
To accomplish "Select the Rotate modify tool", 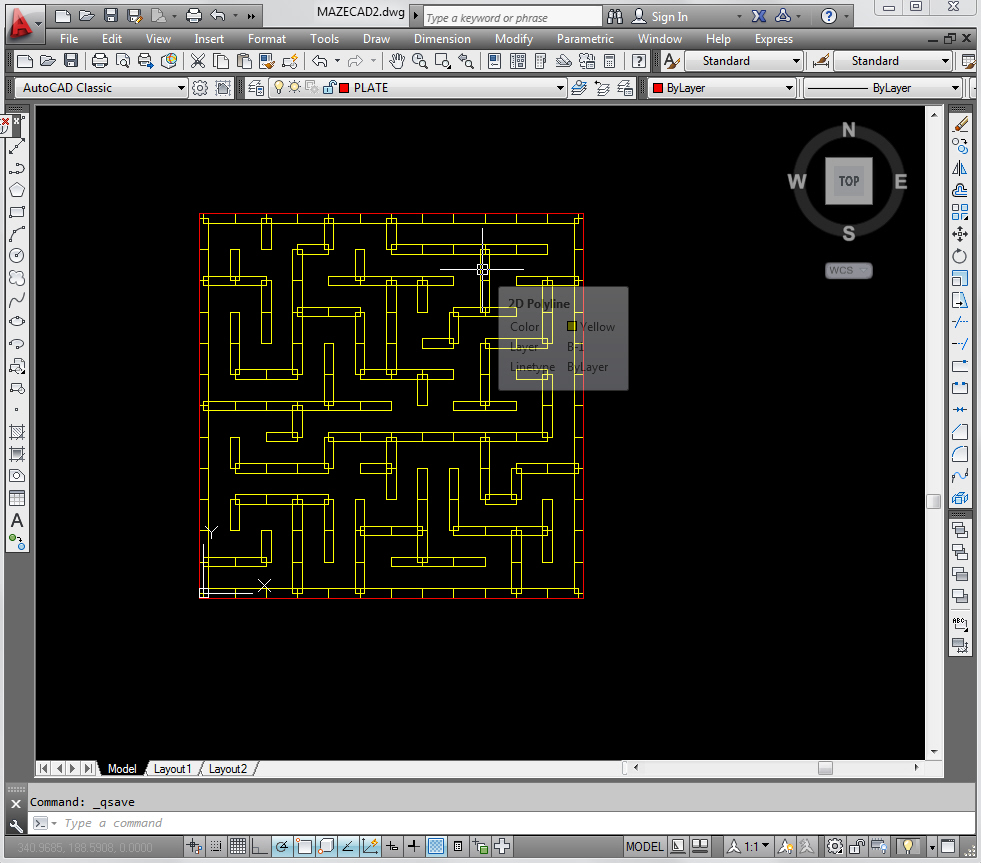I will pos(960,256).
